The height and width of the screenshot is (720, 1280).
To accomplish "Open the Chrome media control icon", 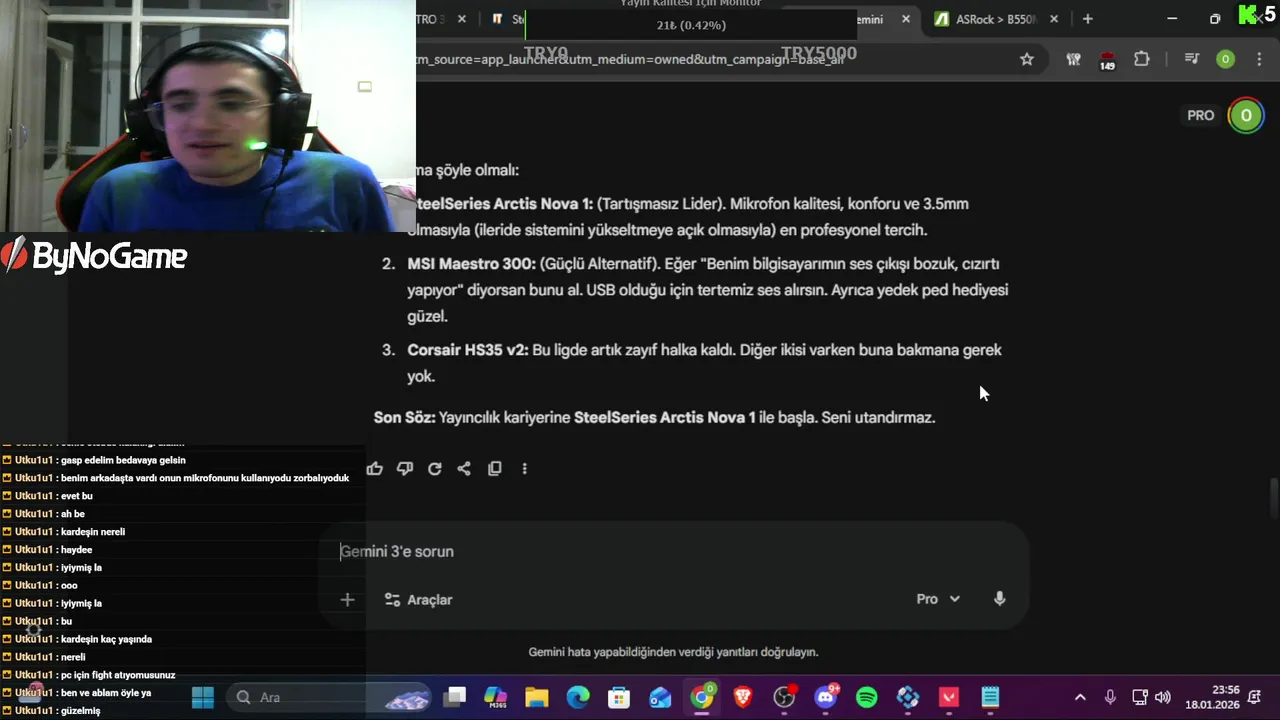I will [1191, 59].
